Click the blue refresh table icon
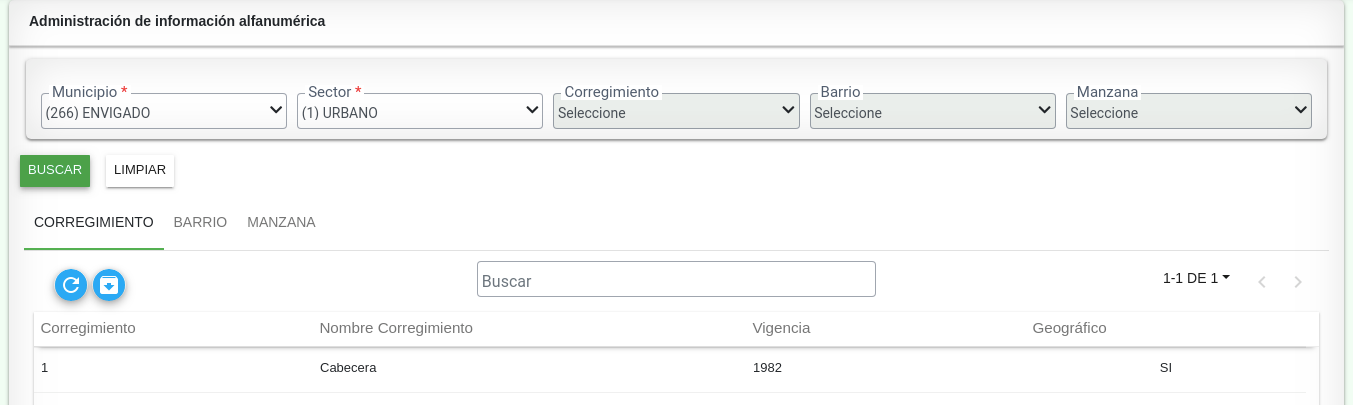The image size is (1353, 405). [70, 285]
